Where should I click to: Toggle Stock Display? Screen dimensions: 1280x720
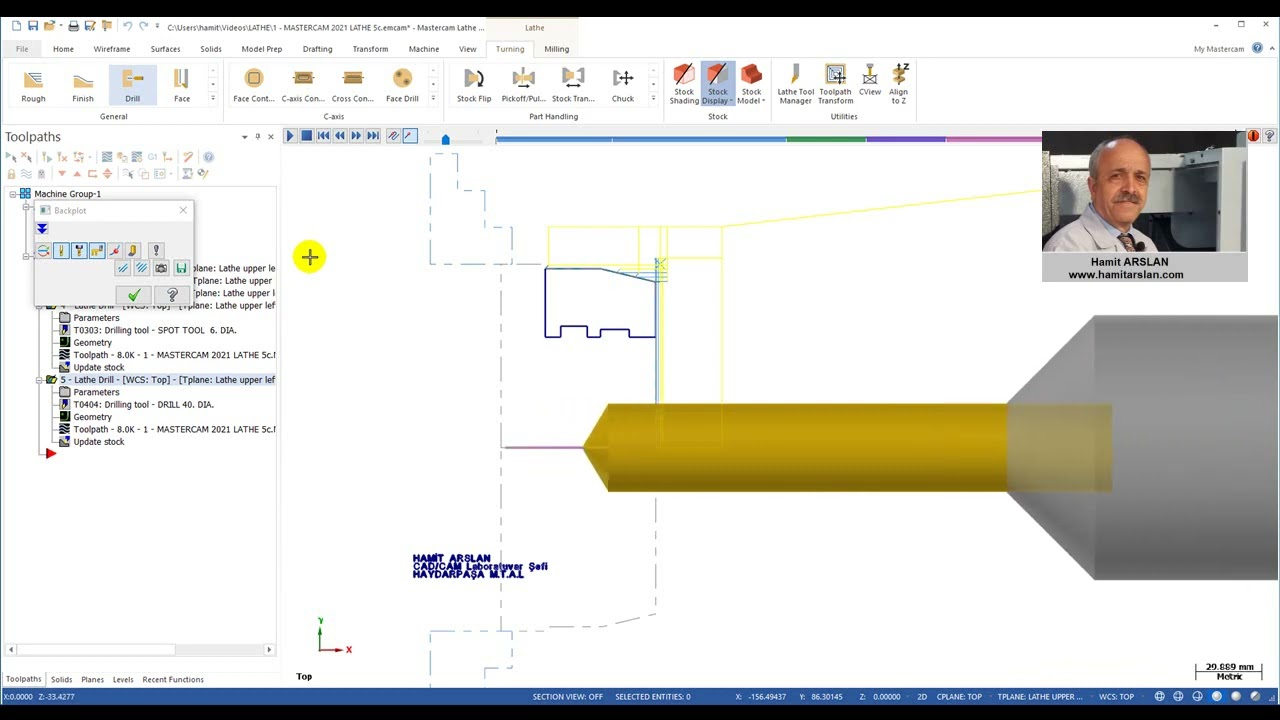click(718, 84)
